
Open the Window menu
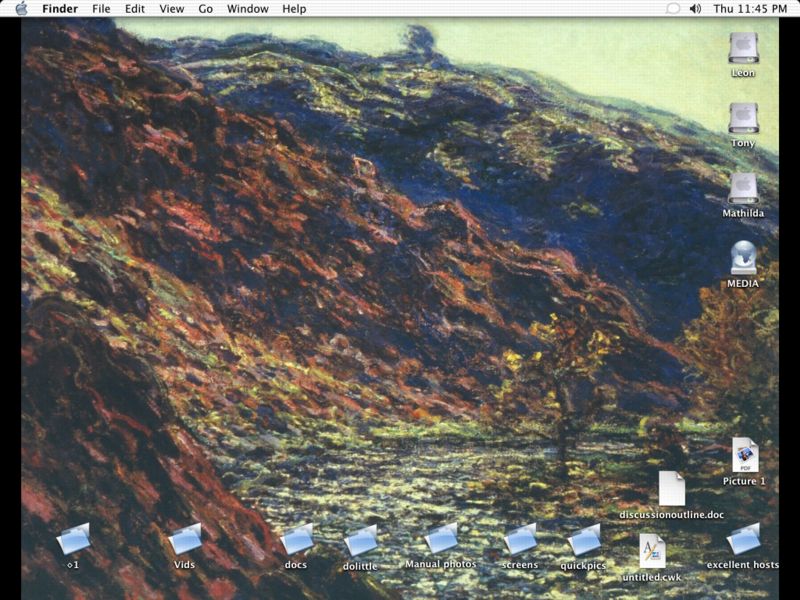247,9
